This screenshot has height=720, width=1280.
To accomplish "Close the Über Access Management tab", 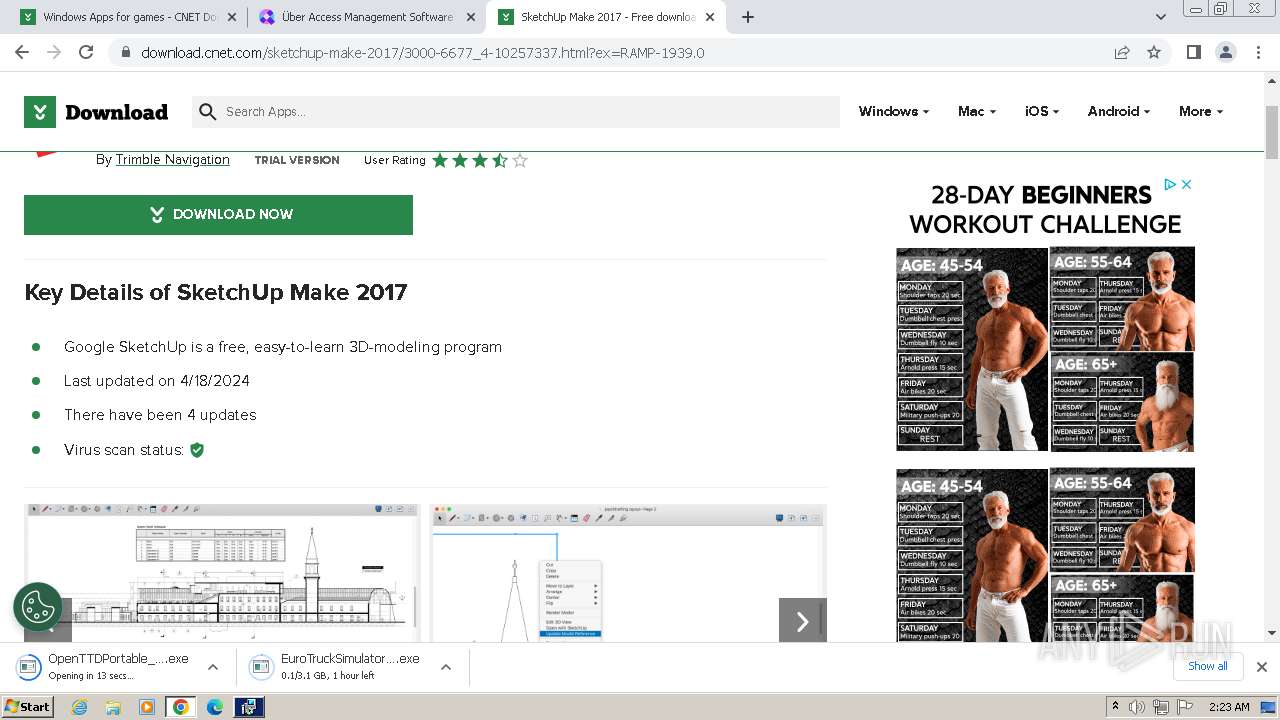I will coord(471,17).
